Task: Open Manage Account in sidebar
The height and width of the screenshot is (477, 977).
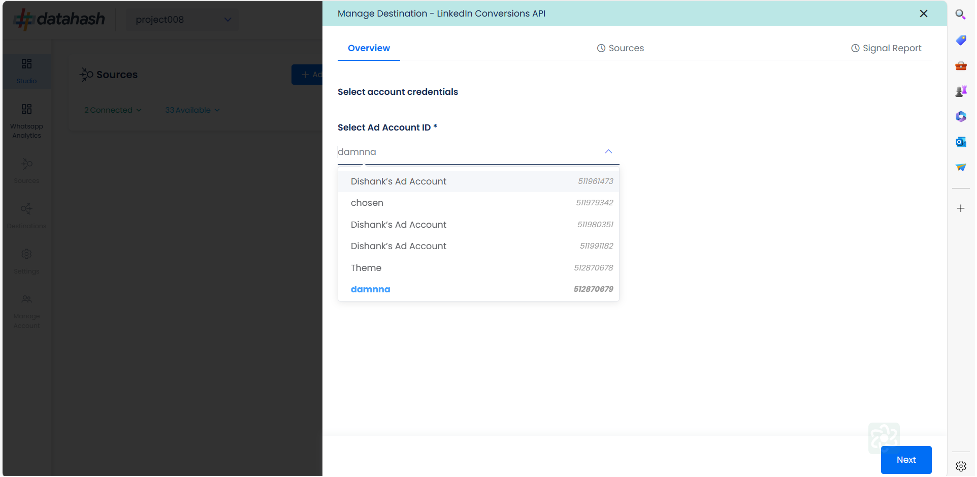Action: click(x=27, y=311)
